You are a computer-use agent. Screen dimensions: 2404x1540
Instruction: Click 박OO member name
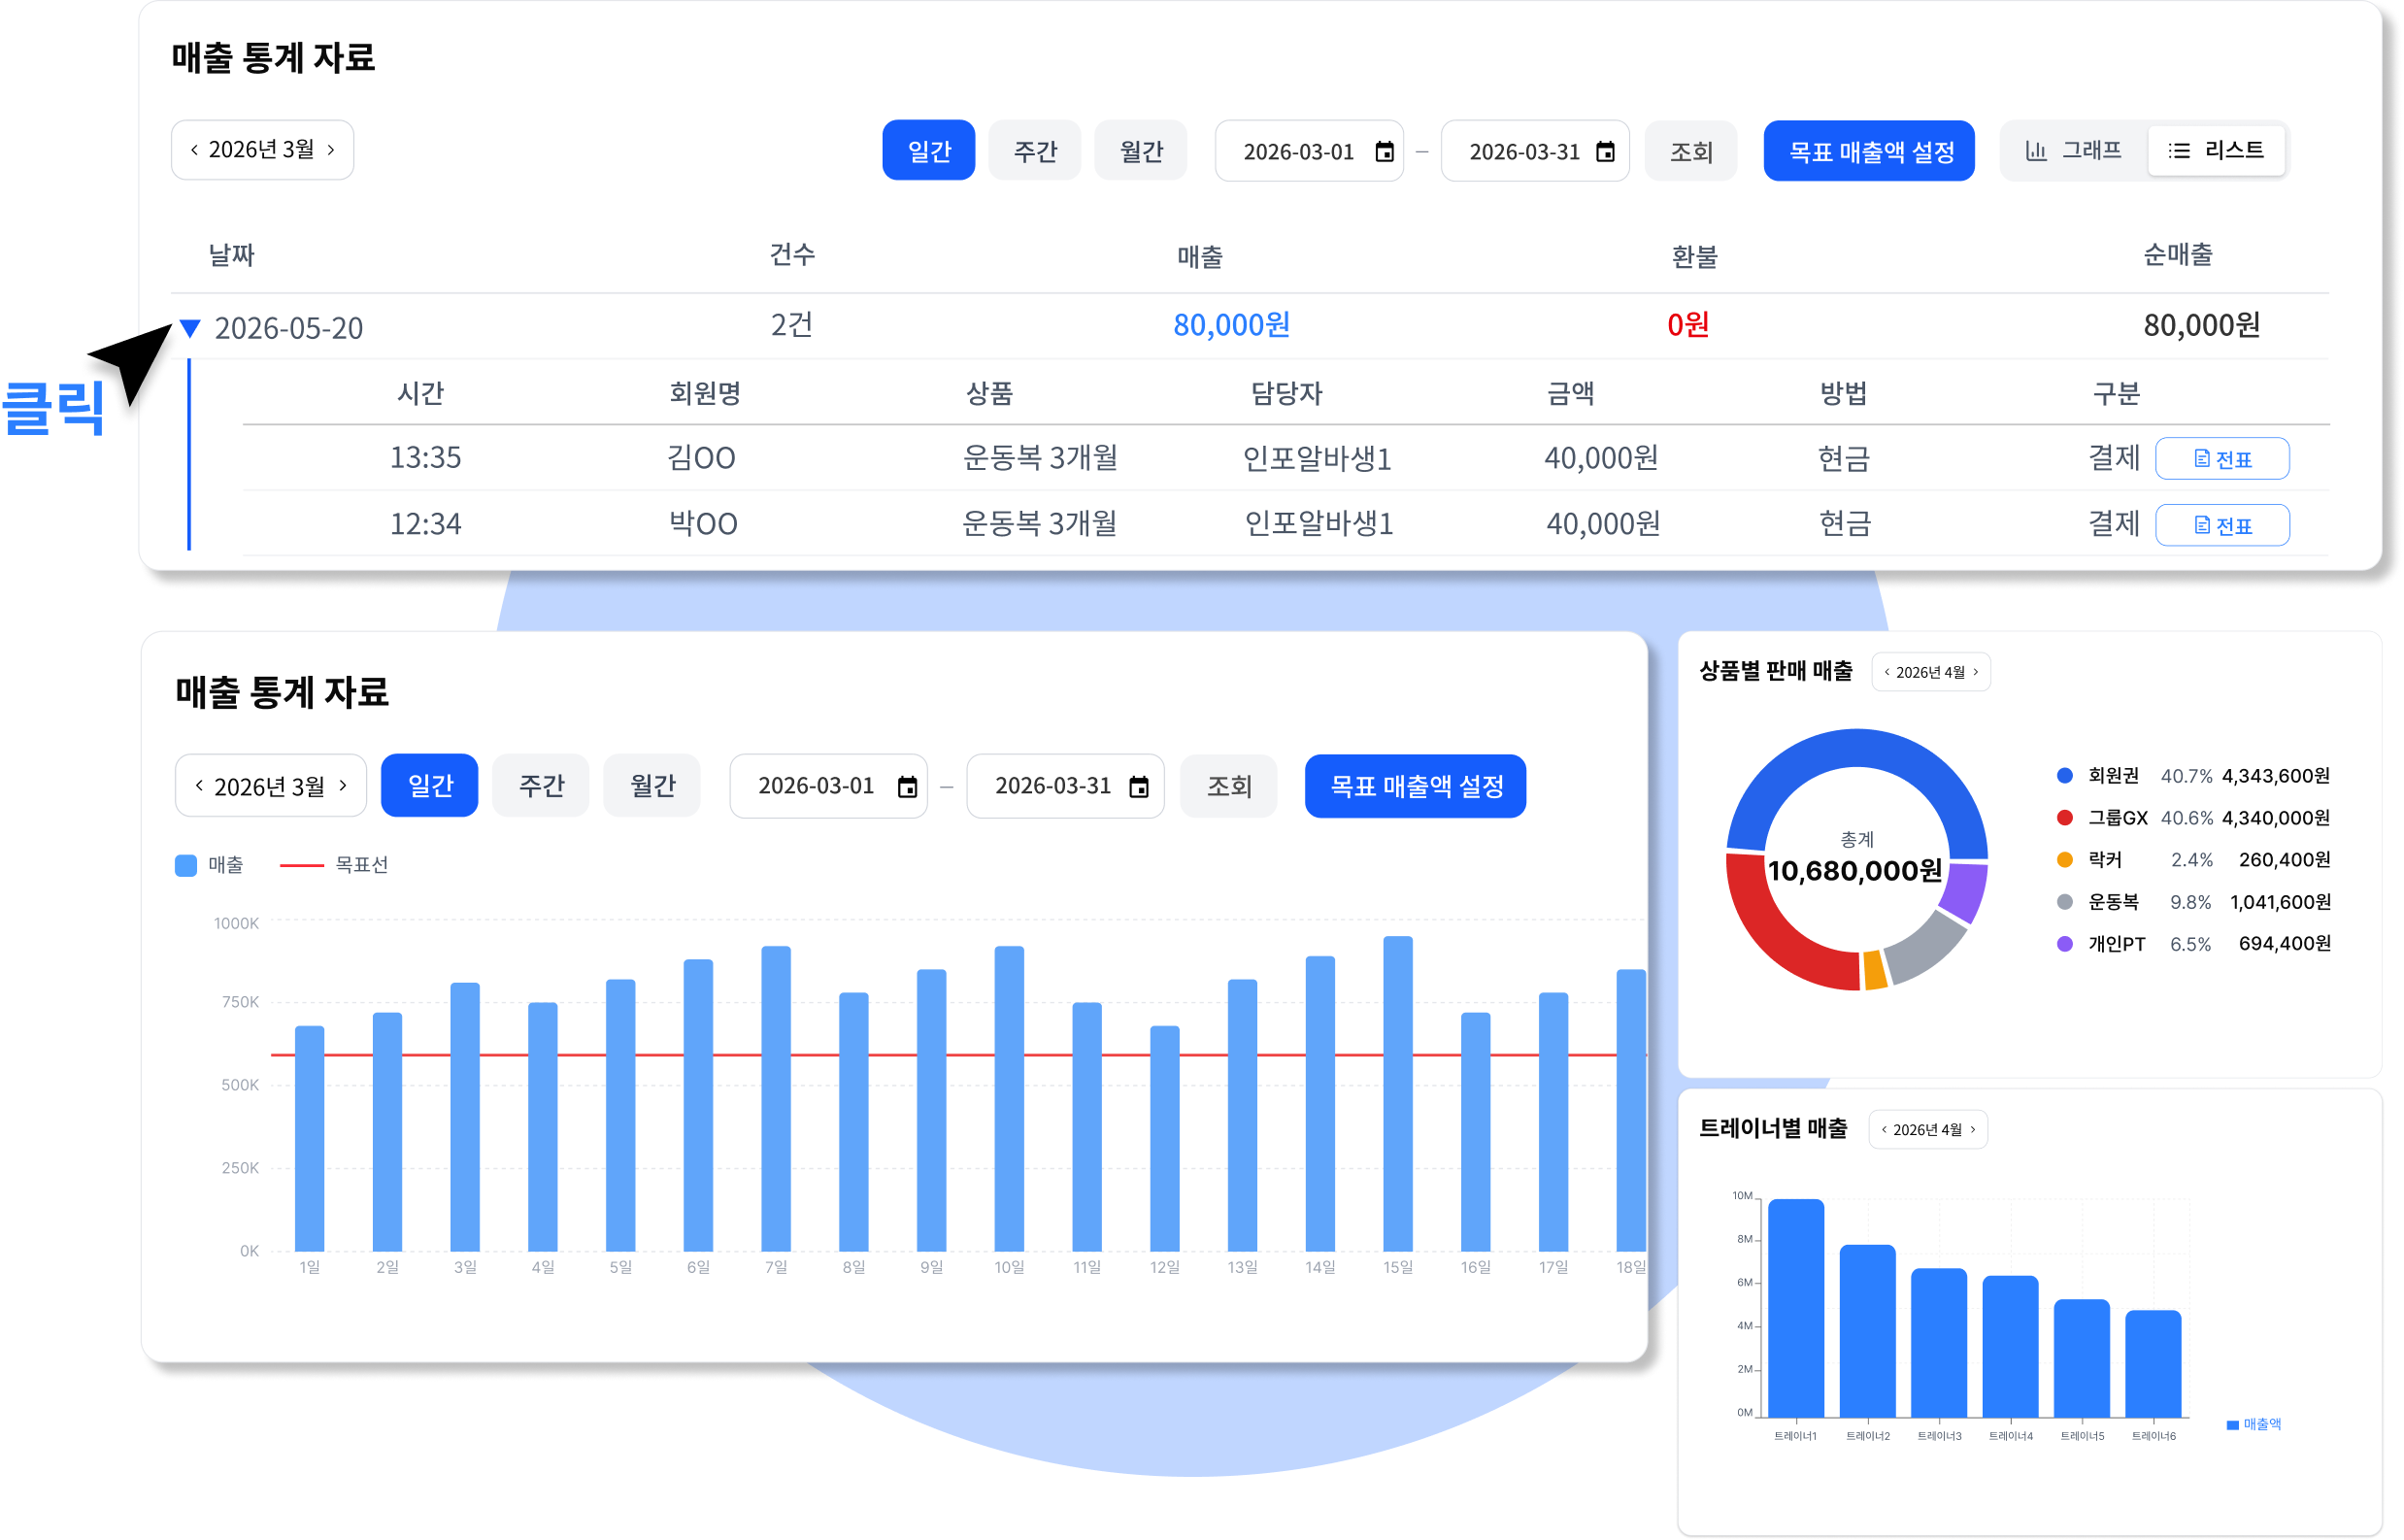click(703, 524)
